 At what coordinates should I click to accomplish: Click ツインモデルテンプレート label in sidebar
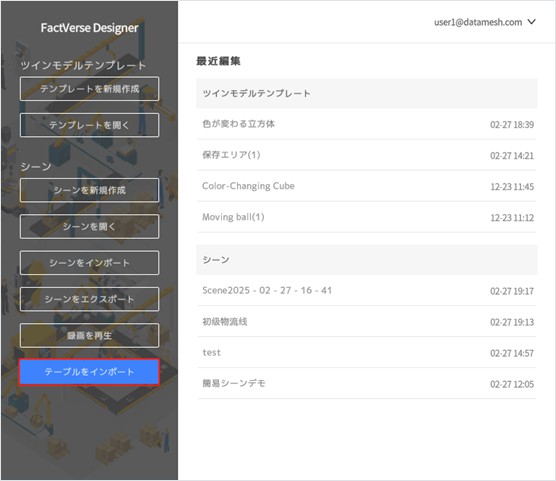point(83,65)
